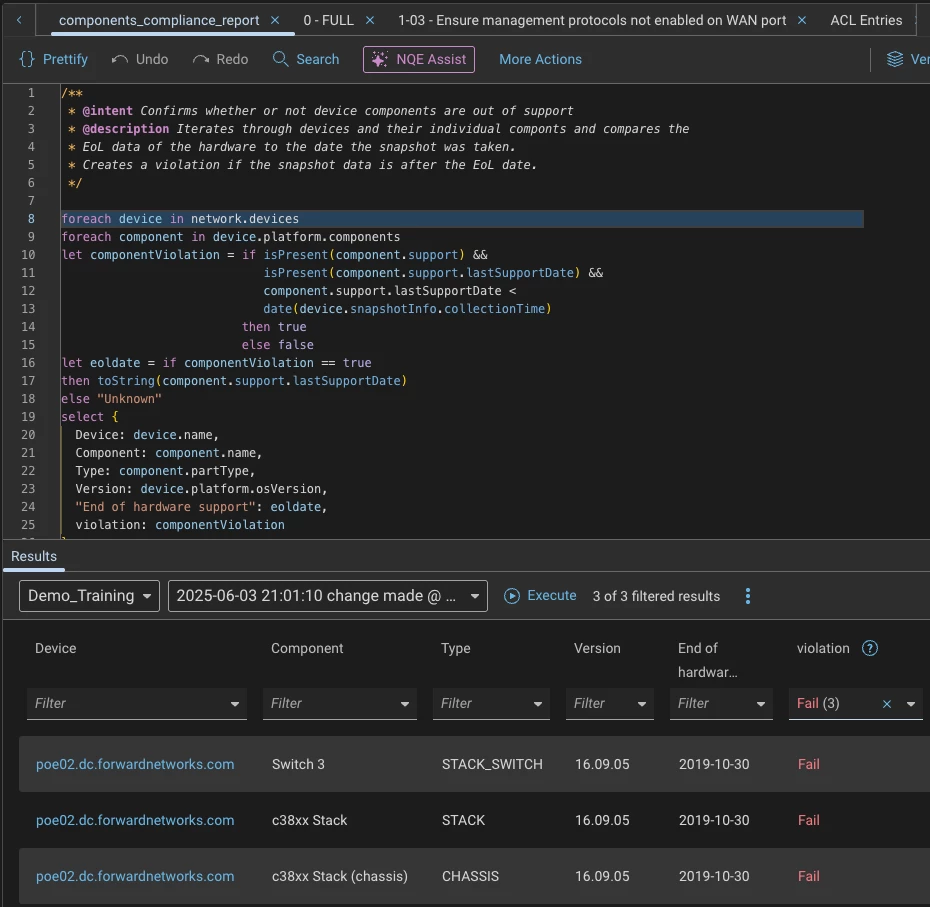Open the More Actions menu
Viewport: 930px width, 907px height.
(x=540, y=59)
